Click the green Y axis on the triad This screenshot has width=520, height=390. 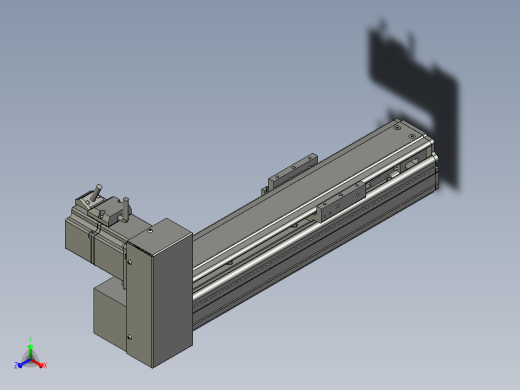coord(30,351)
